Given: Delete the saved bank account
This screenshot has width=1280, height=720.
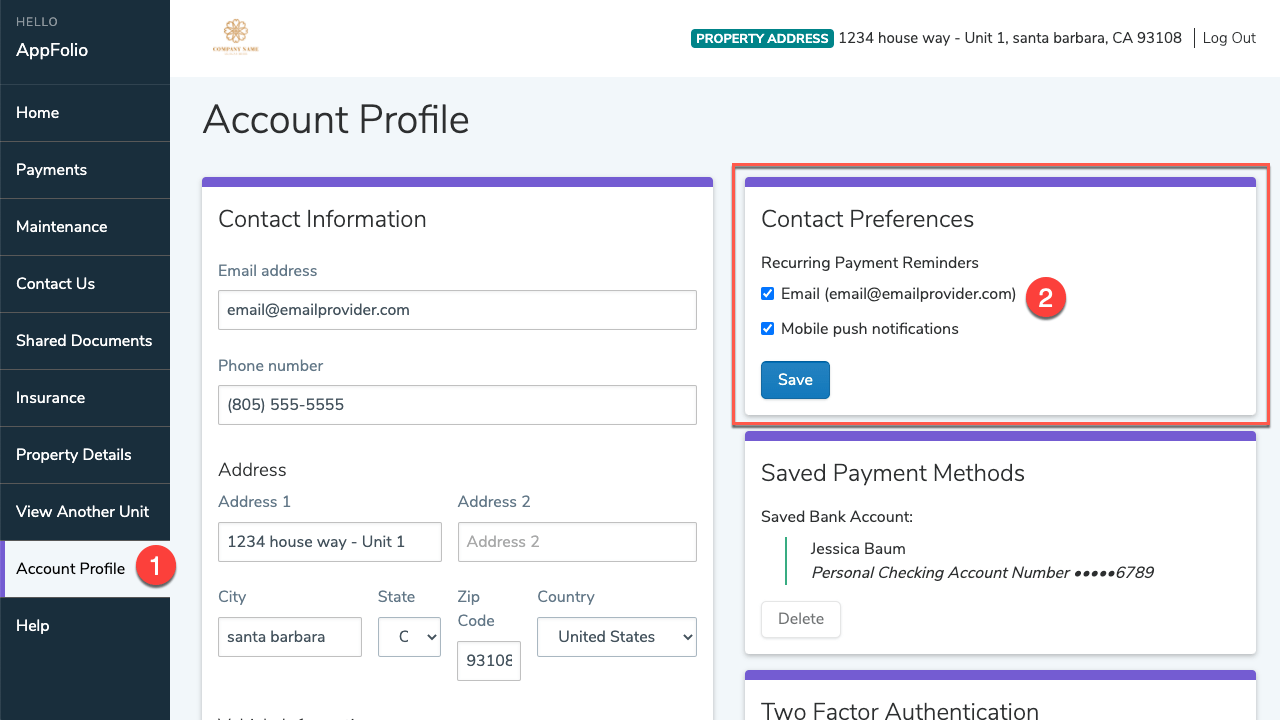Looking at the screenshot, I should tap(800, 619).
